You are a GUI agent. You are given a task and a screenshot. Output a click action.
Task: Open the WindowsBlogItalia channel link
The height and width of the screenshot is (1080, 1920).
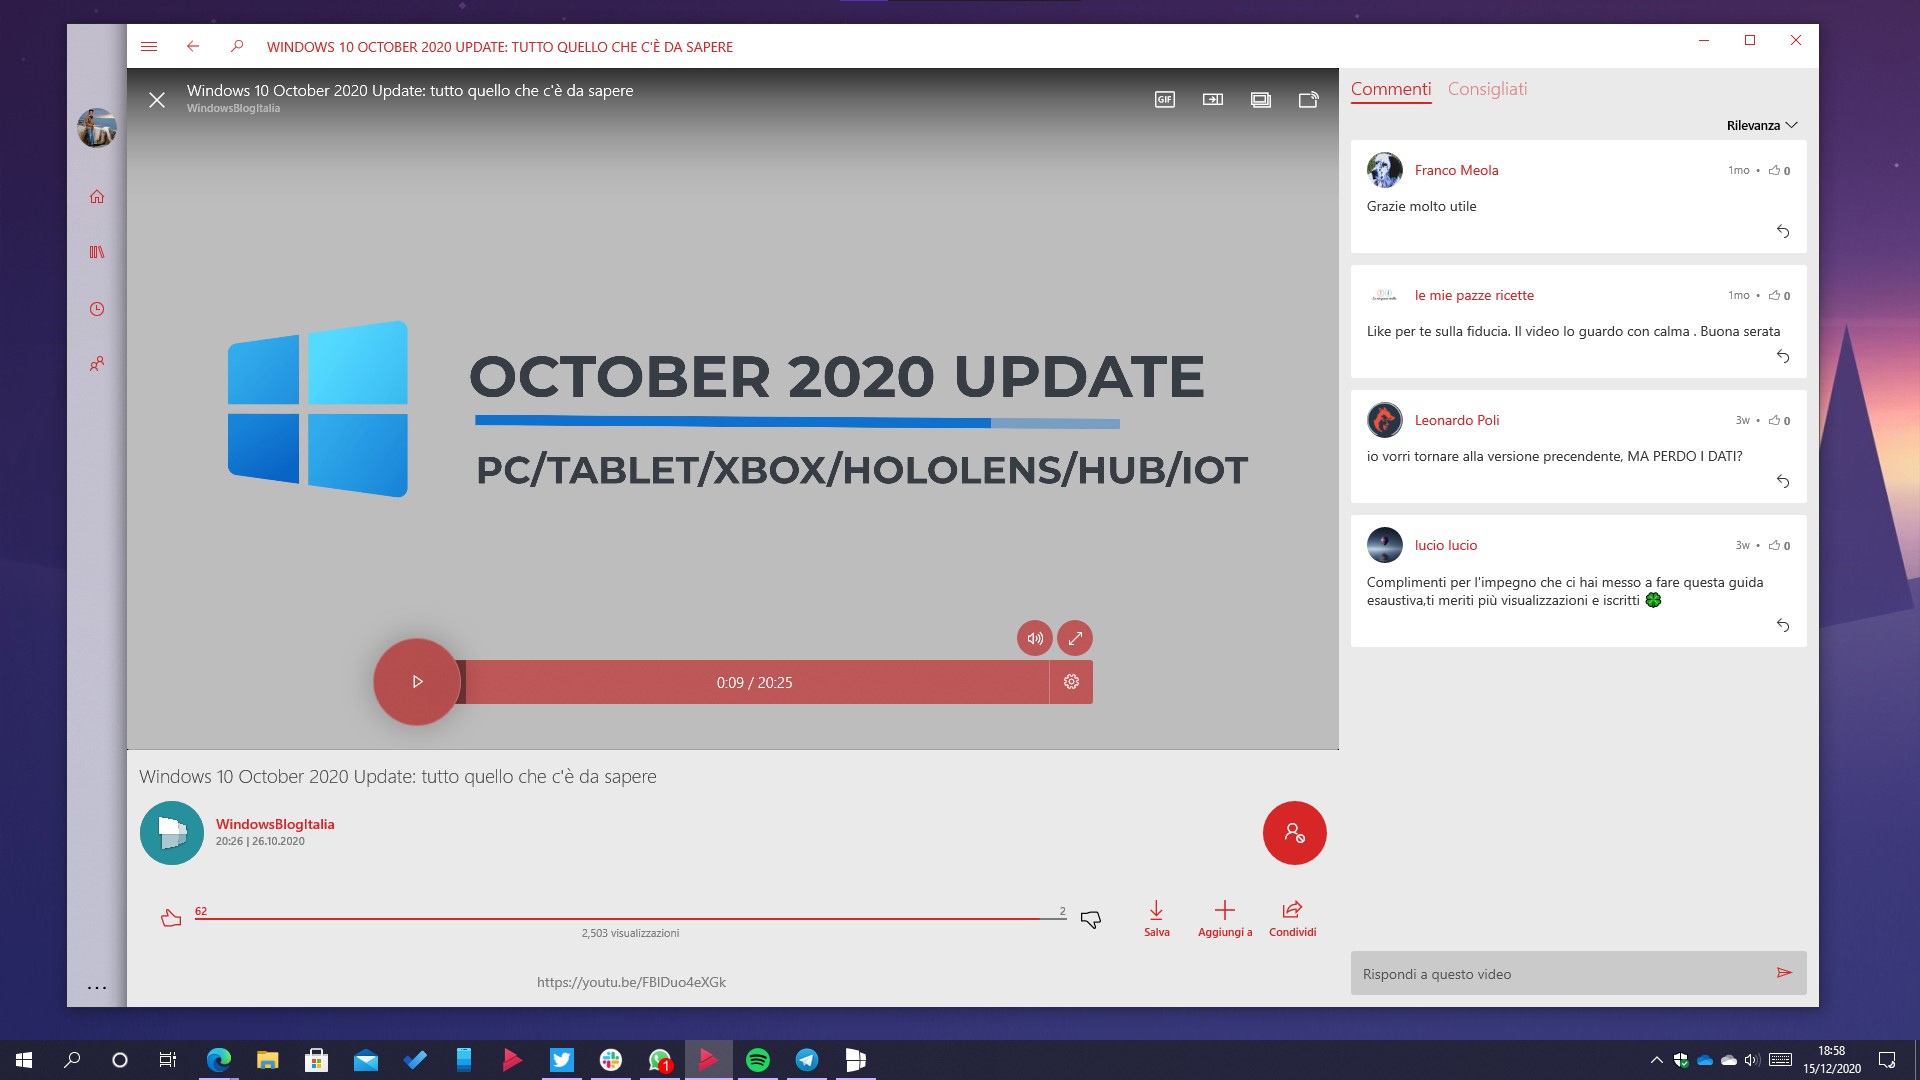(275, 824)
